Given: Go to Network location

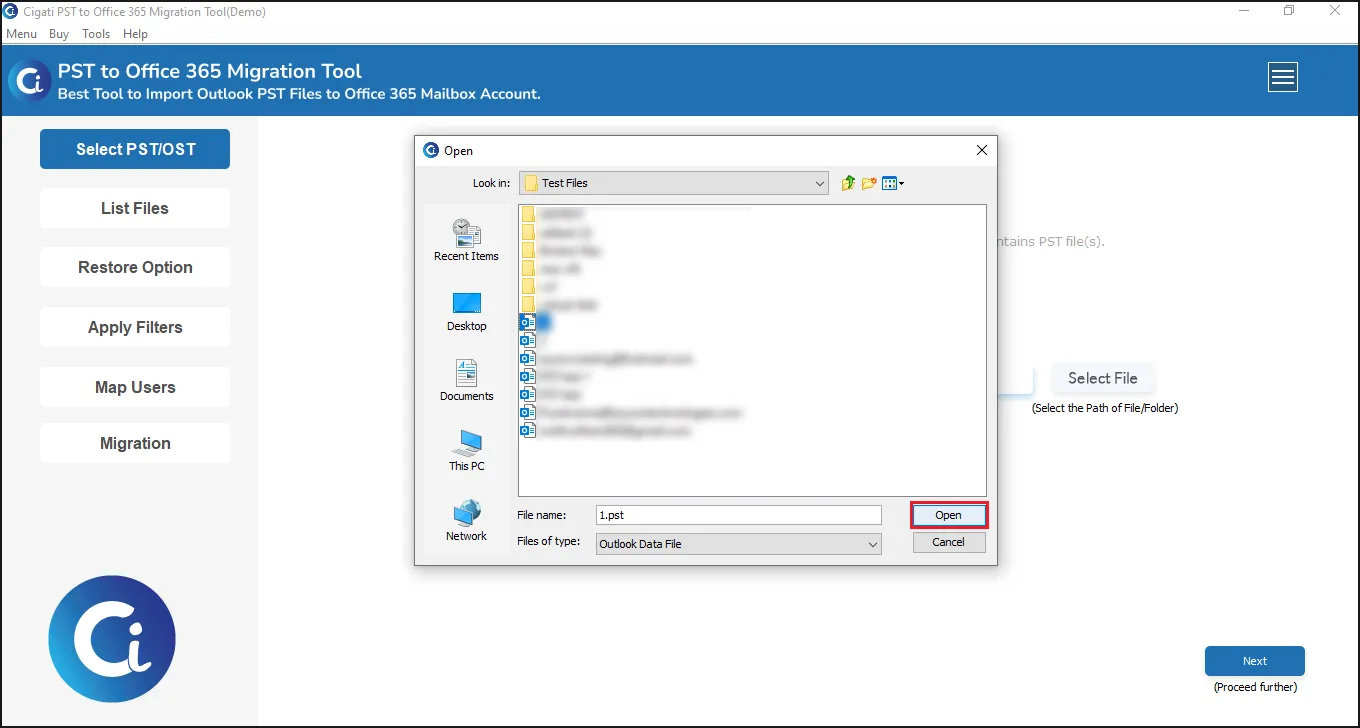Looking at the screenshot, I should pos(466,521).
